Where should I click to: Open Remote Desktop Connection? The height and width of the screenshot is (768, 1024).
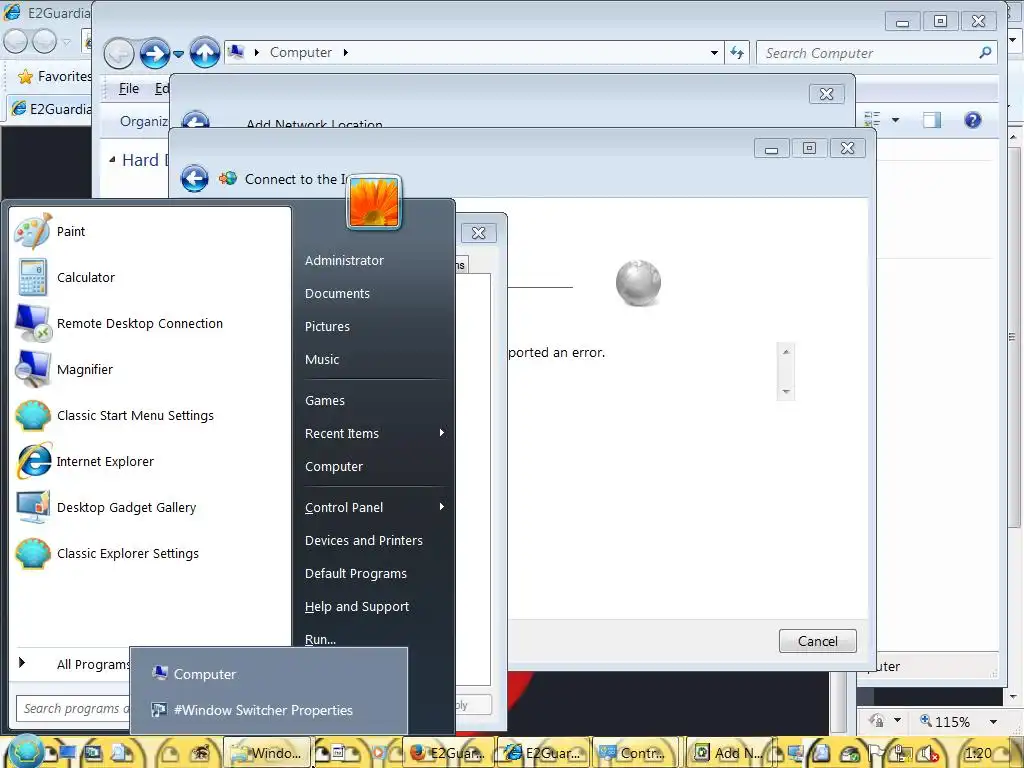click(150, 323)
